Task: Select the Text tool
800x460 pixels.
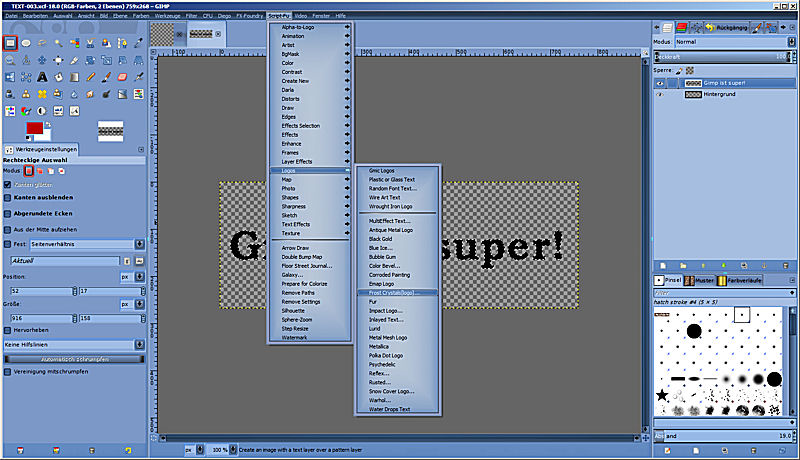Action: pos(42,77)
